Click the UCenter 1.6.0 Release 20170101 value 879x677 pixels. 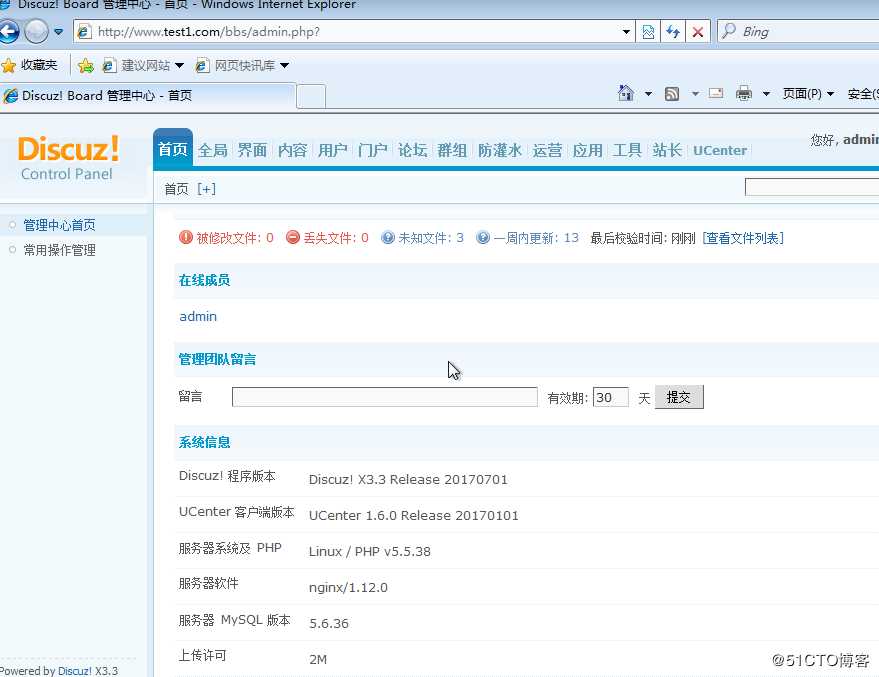414,516
